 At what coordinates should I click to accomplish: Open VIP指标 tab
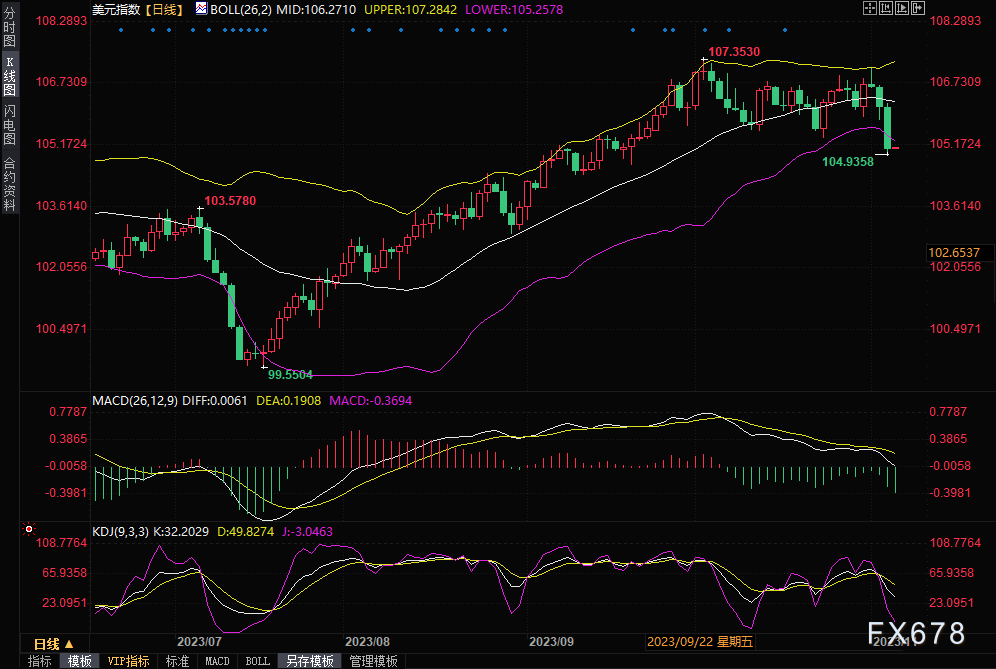pos(128,661)
